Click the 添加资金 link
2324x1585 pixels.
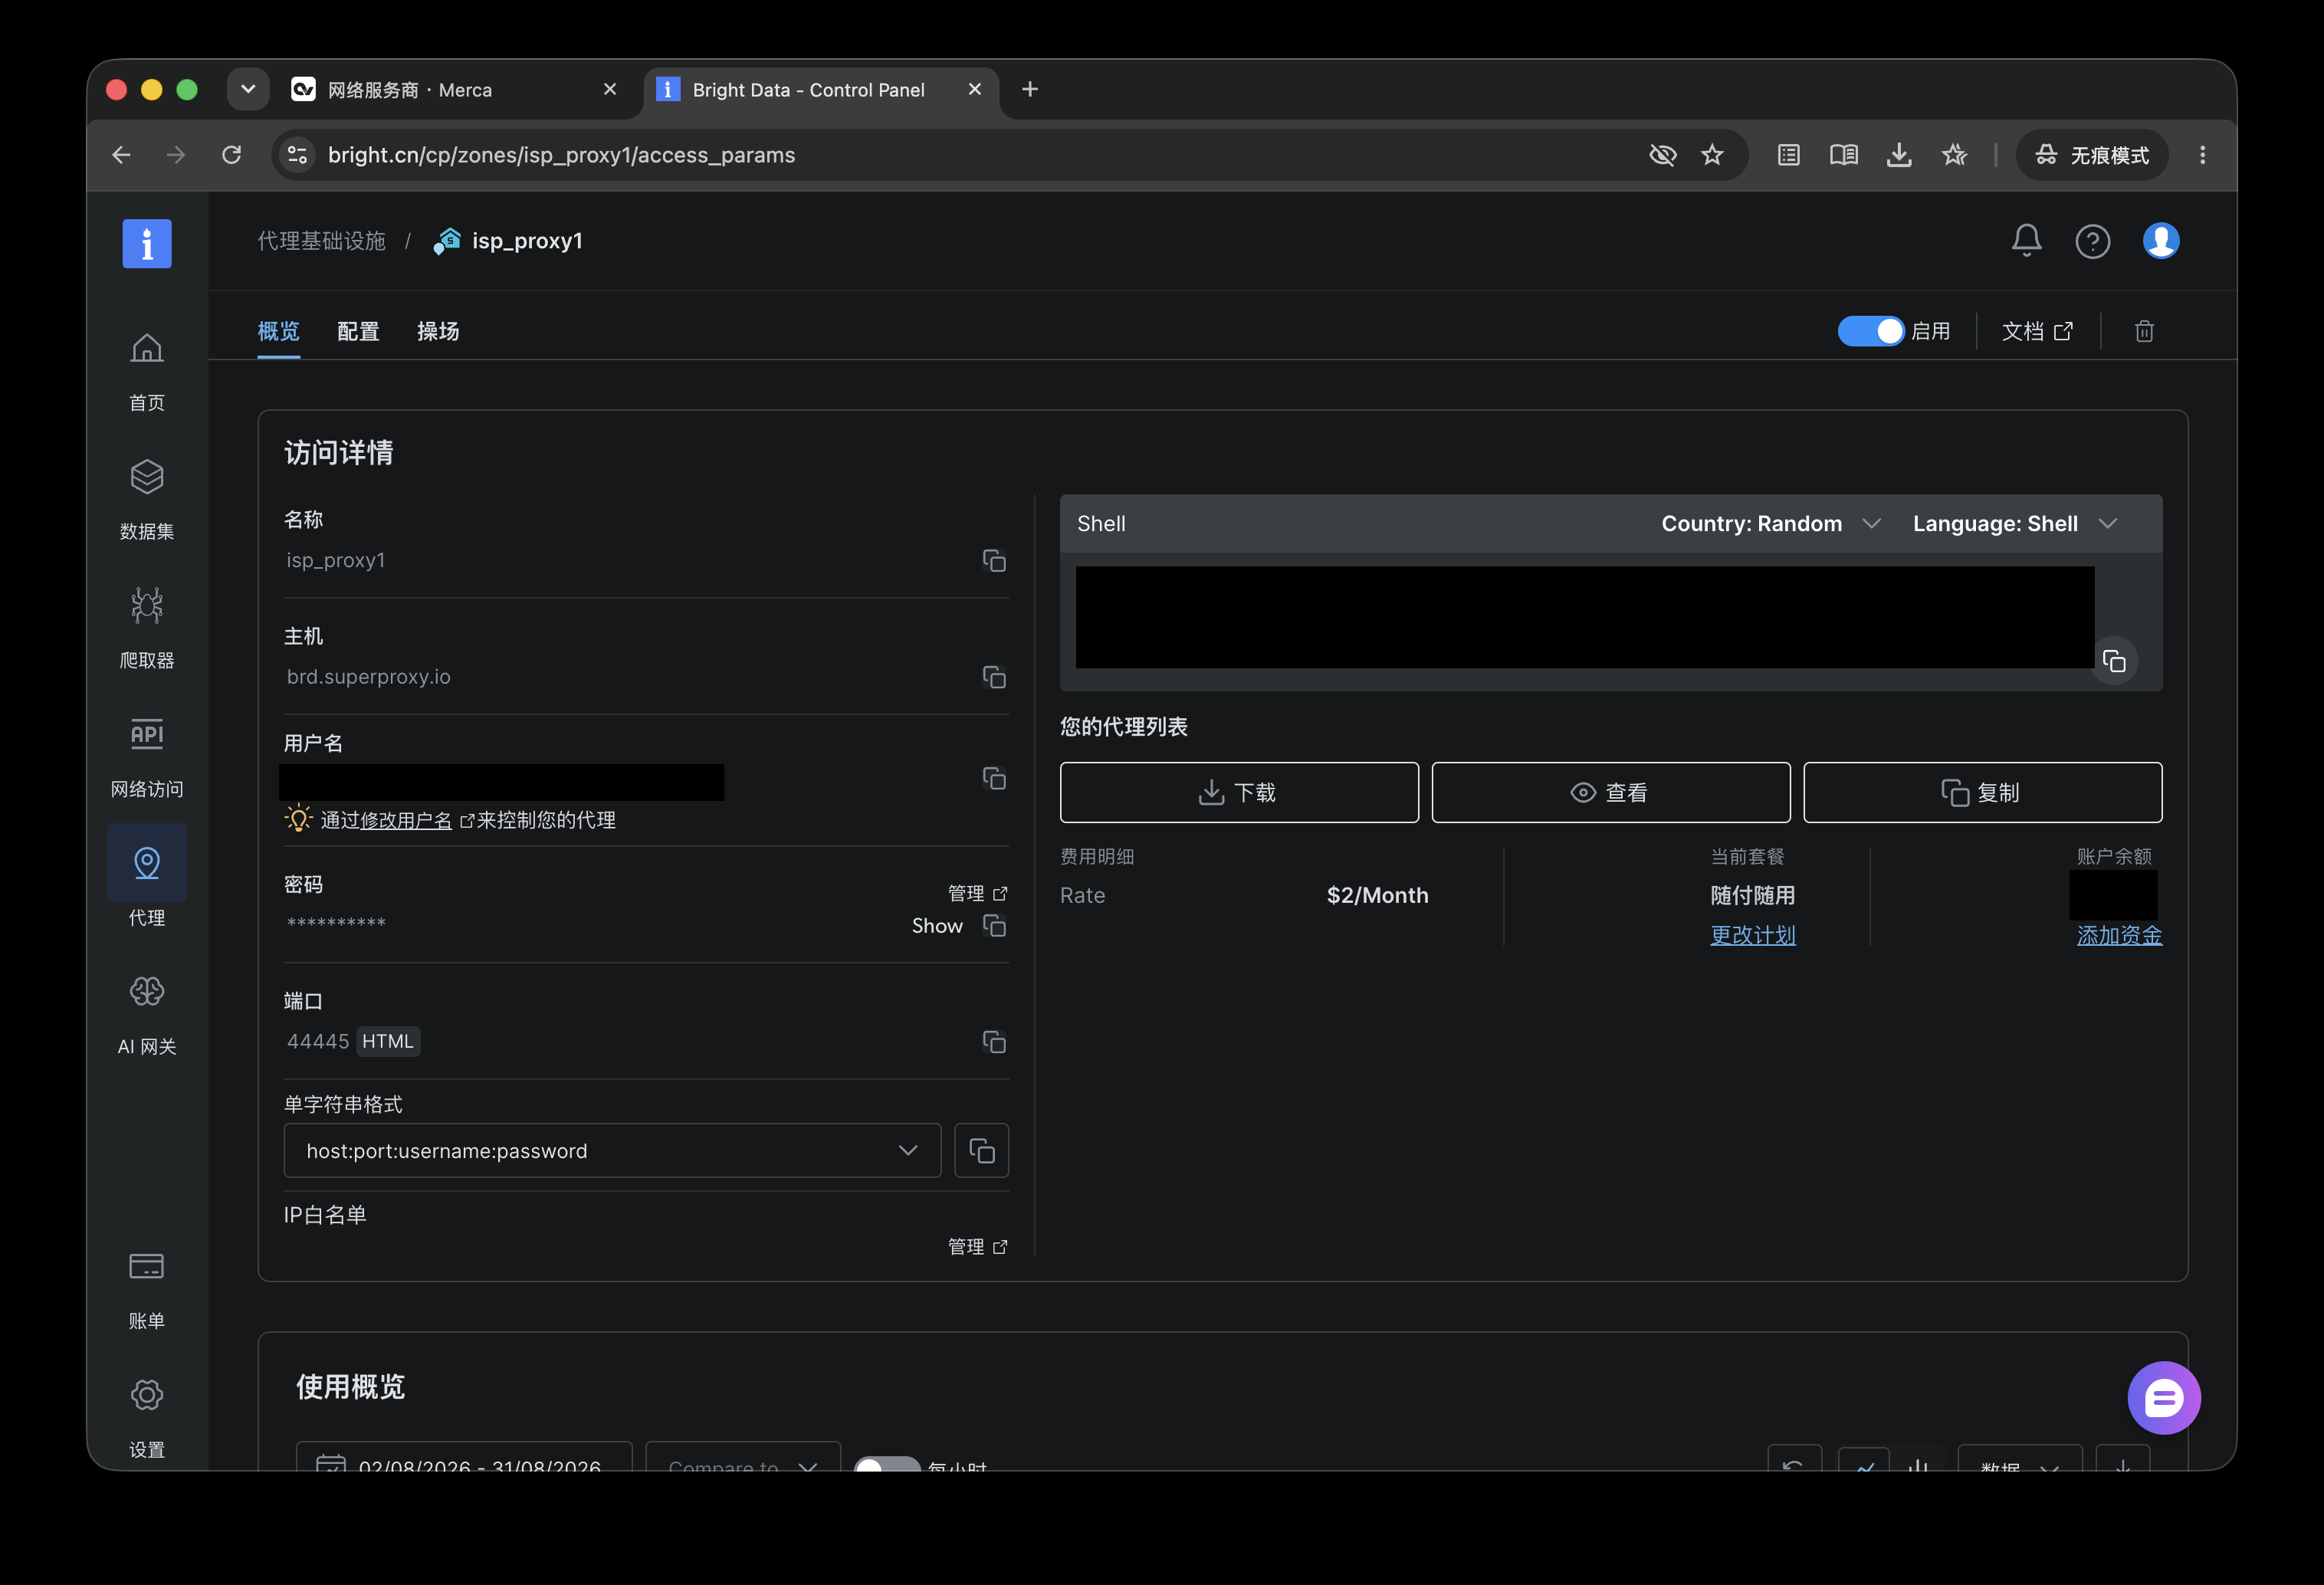tap(2119, 935)
